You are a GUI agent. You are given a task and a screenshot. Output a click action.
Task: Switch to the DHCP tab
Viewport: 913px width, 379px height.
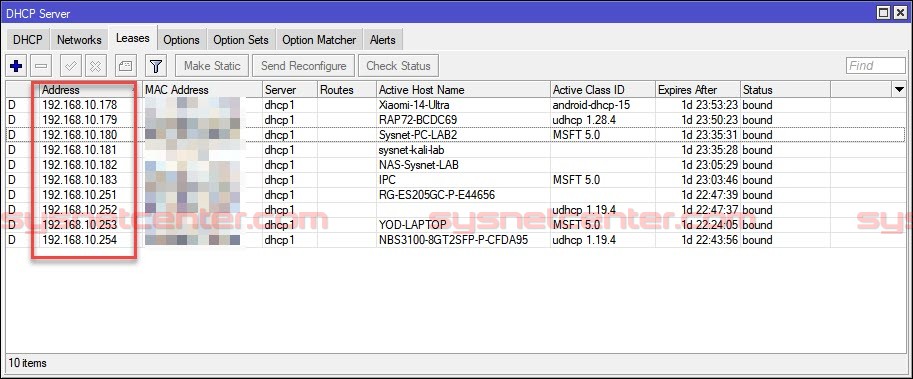(27, 40)
